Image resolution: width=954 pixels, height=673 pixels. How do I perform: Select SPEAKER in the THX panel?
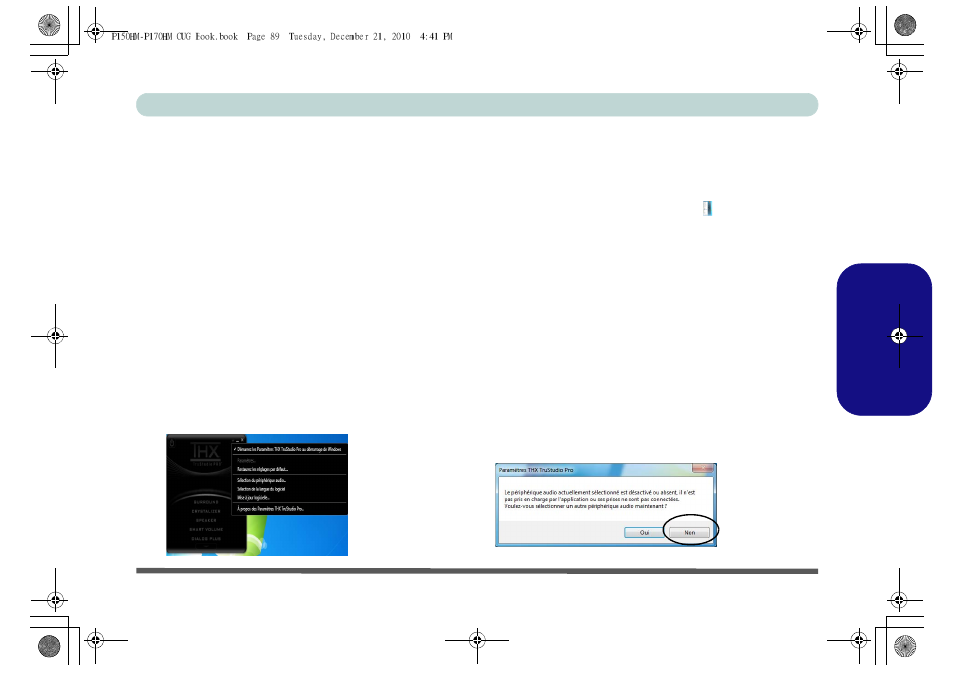tap(206, 520)
